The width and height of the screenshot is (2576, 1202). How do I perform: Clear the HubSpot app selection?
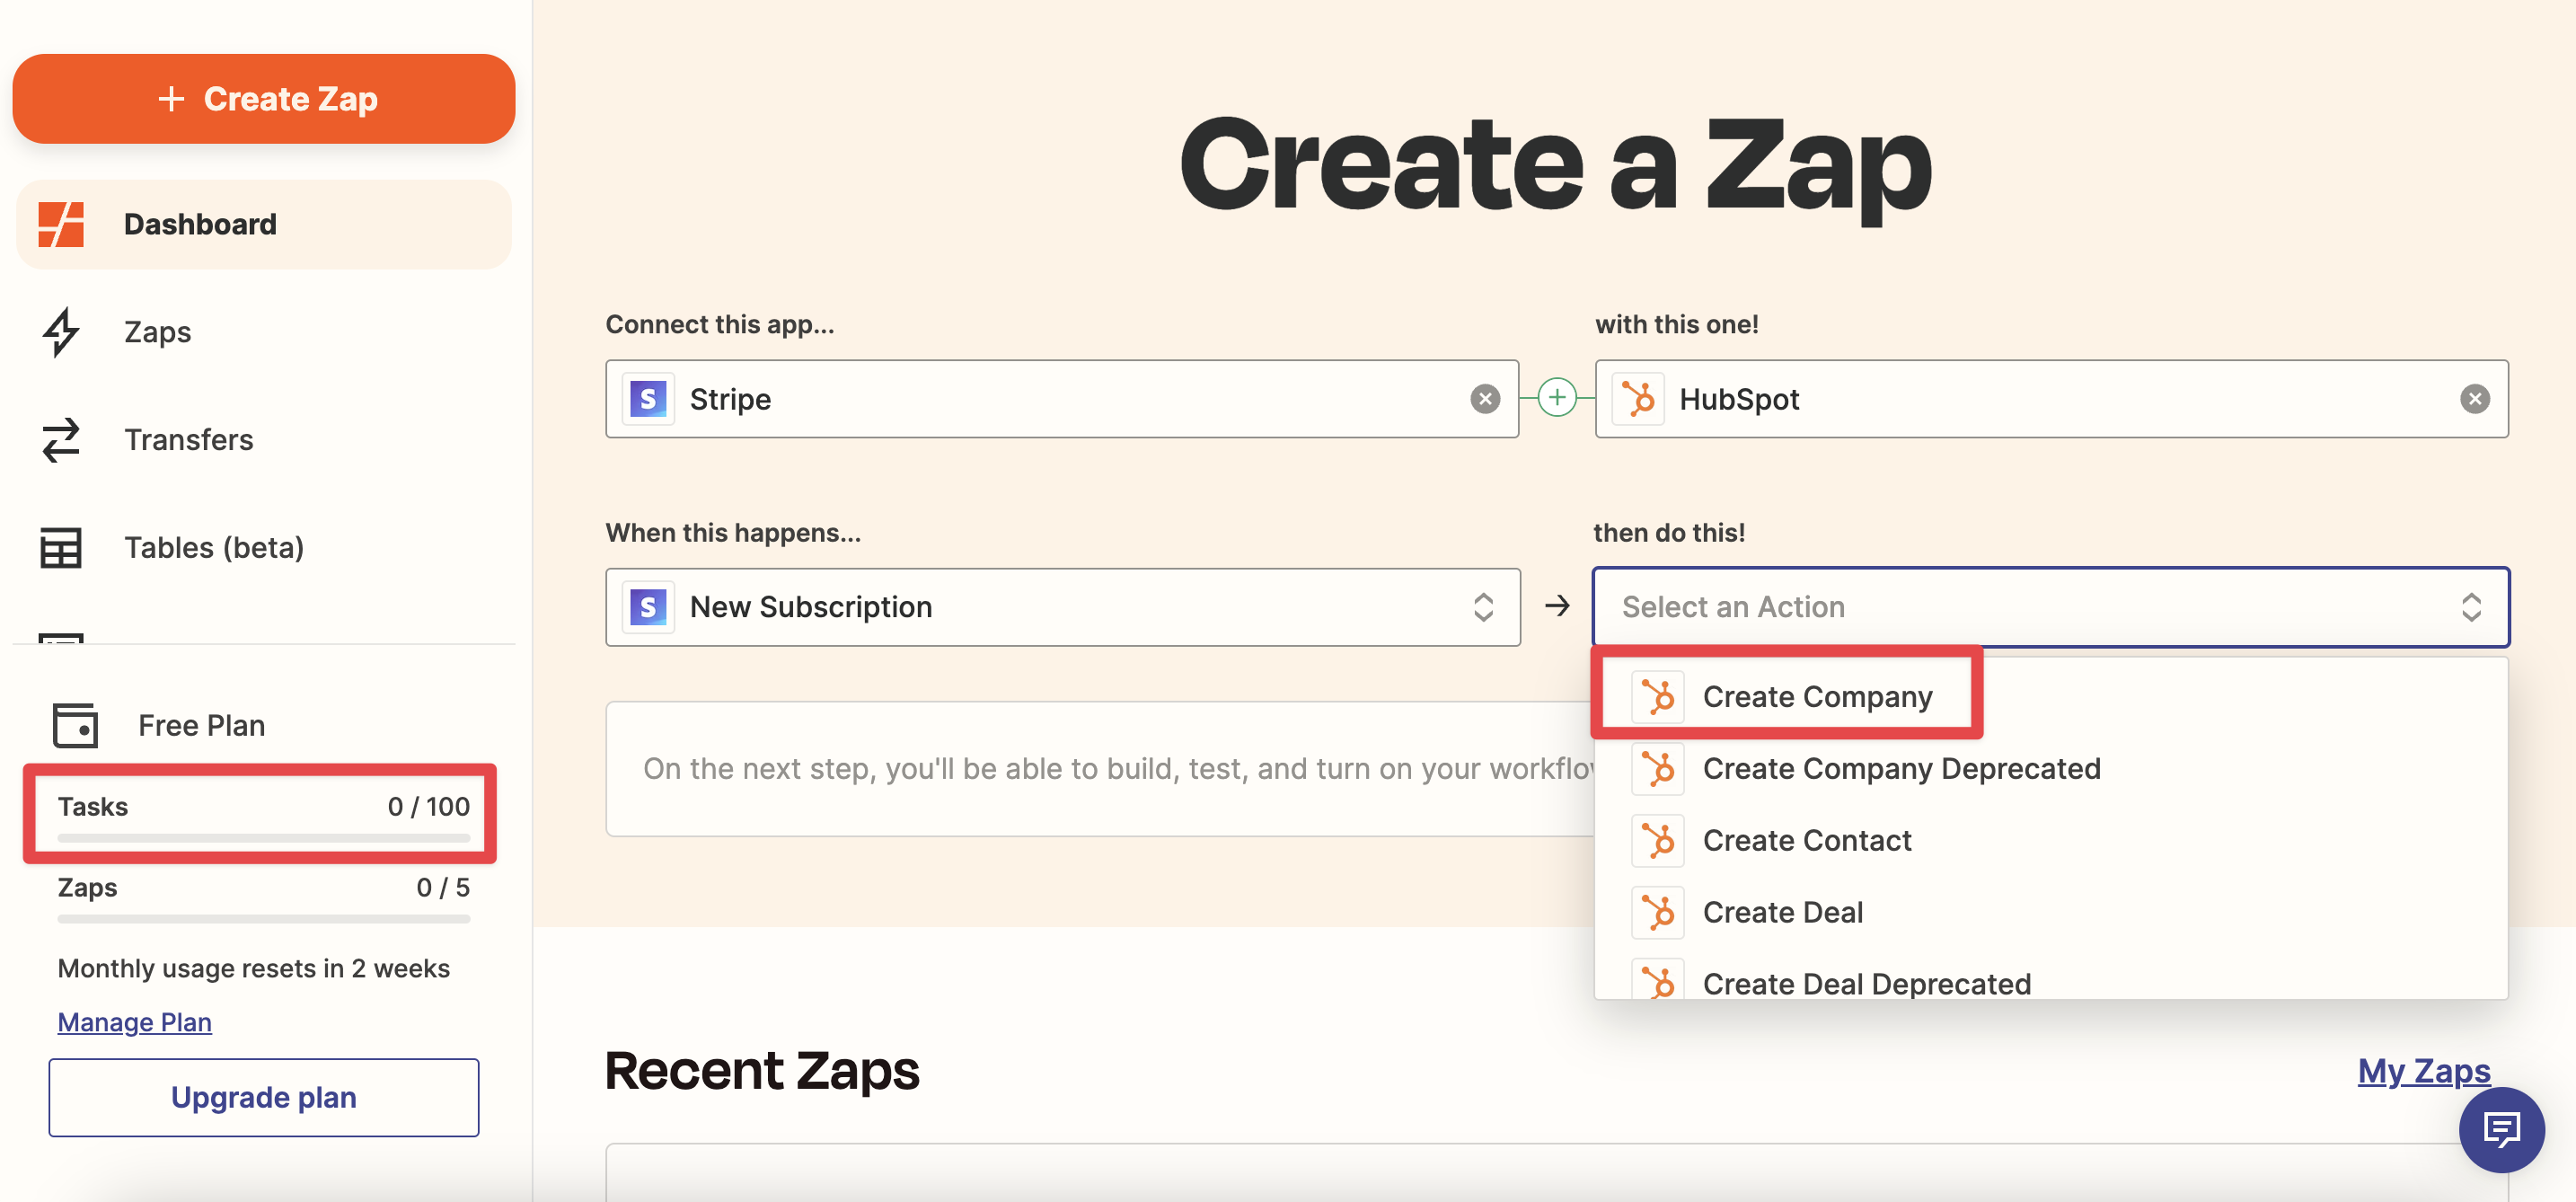tap(2475, 399)
